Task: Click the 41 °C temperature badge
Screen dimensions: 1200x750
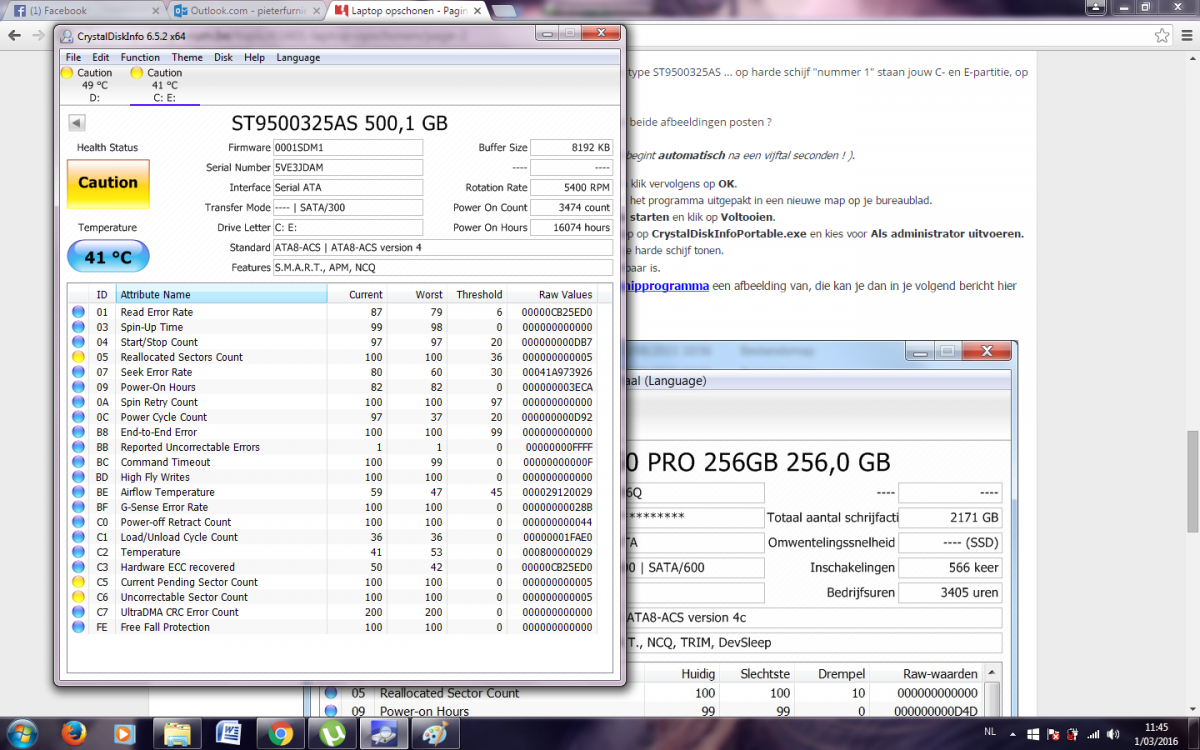Action: [x=108, y=257]
